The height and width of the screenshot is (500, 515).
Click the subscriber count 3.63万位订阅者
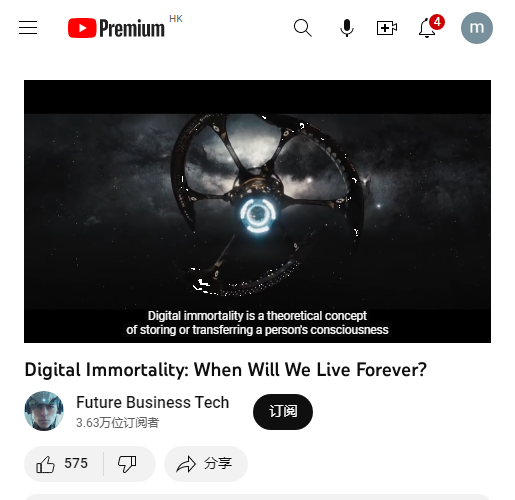[x=118, y=423]
